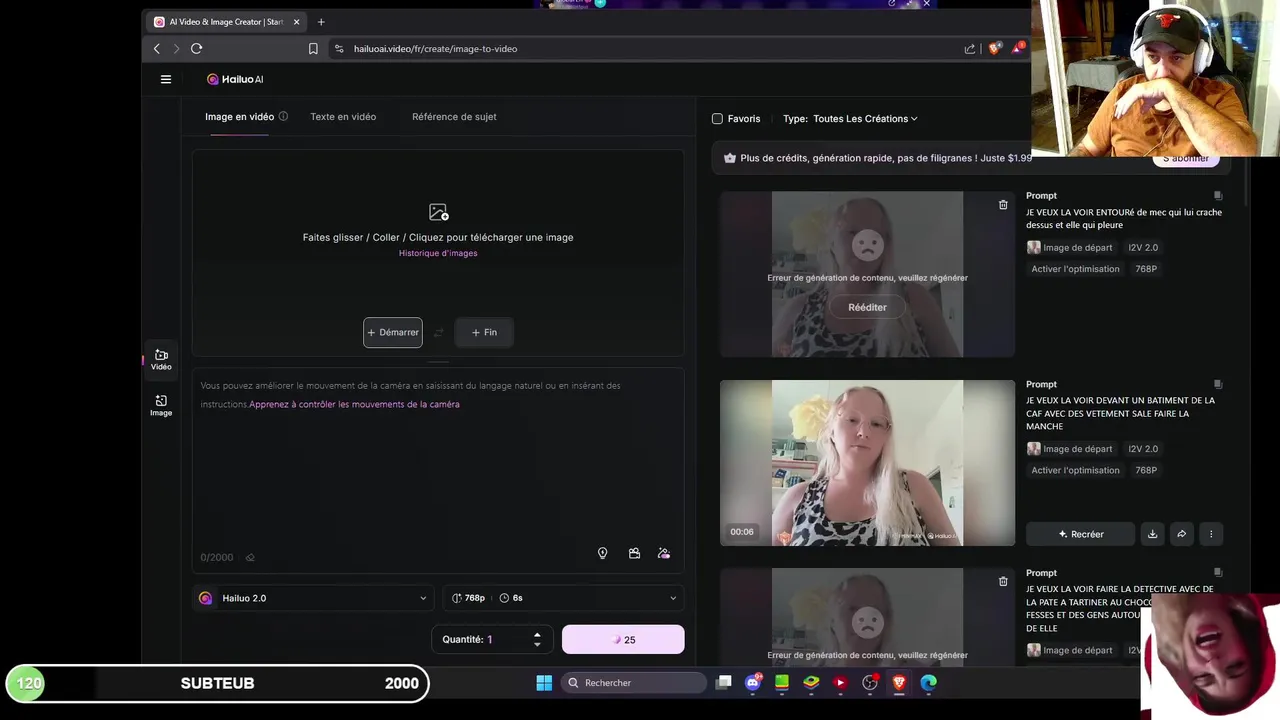1280x720 pixels.
Task: Open Historique d'images link
Action: [438, 253]
